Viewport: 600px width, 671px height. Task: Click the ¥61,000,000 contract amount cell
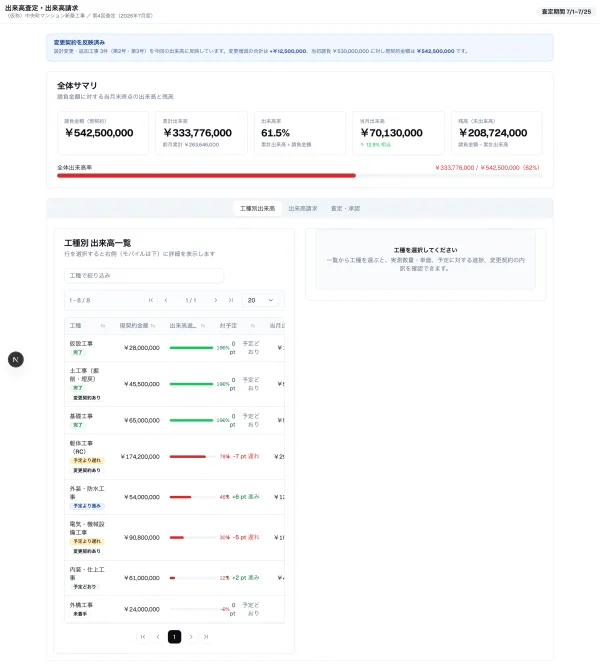pos(142,578)
